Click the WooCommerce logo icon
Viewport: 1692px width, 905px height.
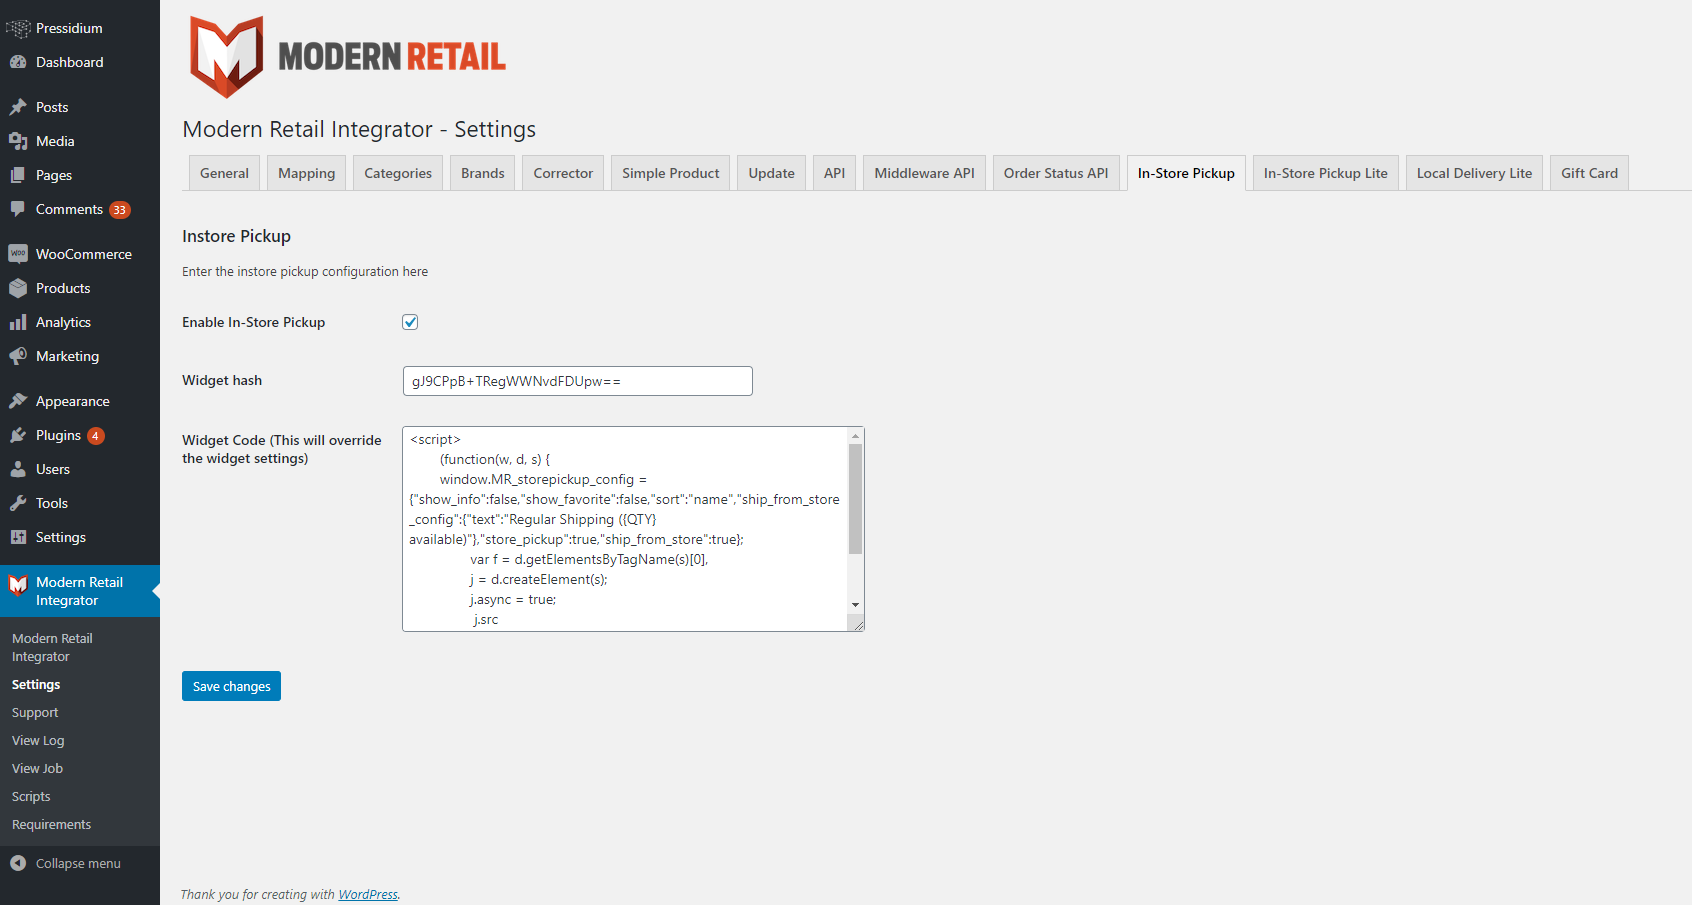[18, 254]
